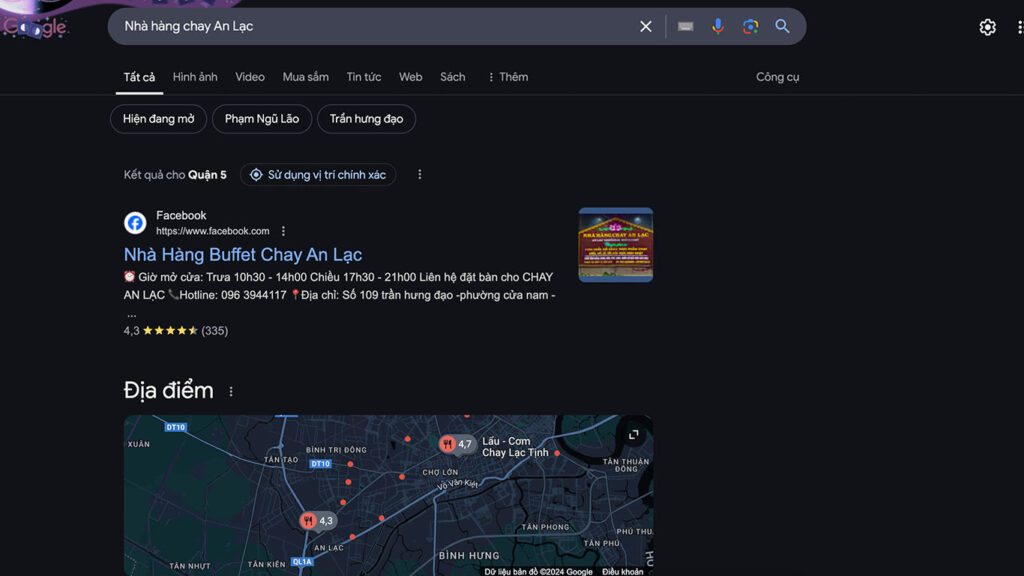
Task: Open location options menu beside precise location
Action: [420, 174]
